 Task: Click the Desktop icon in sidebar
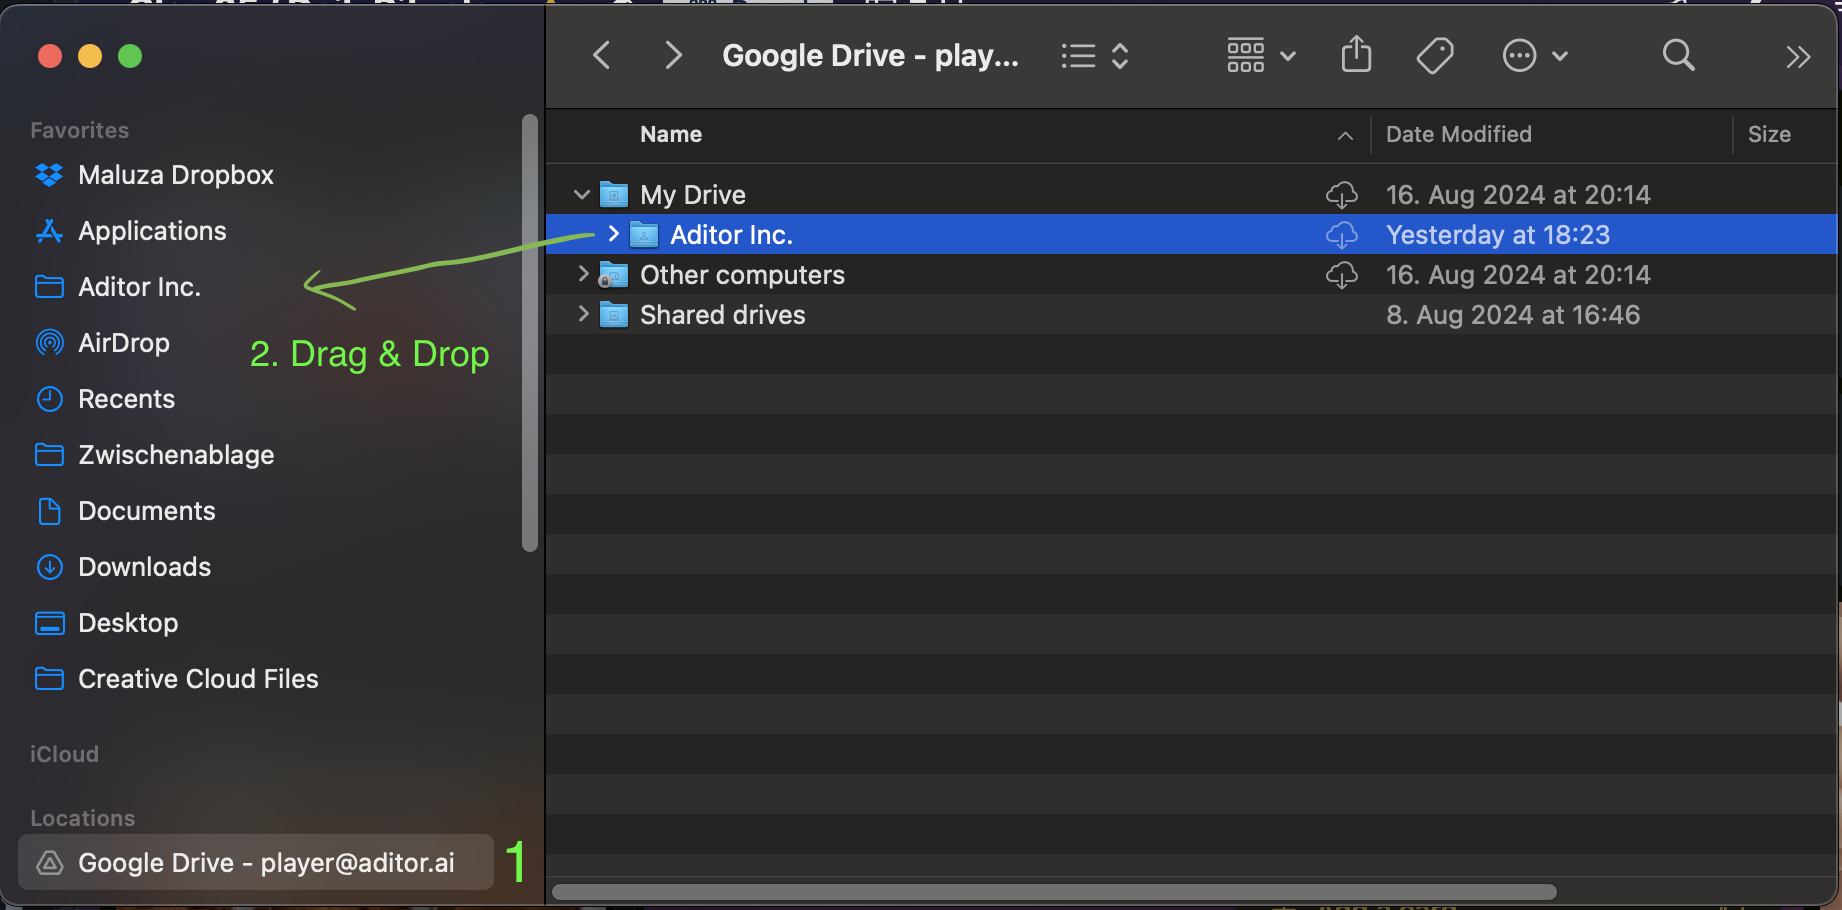49,623
